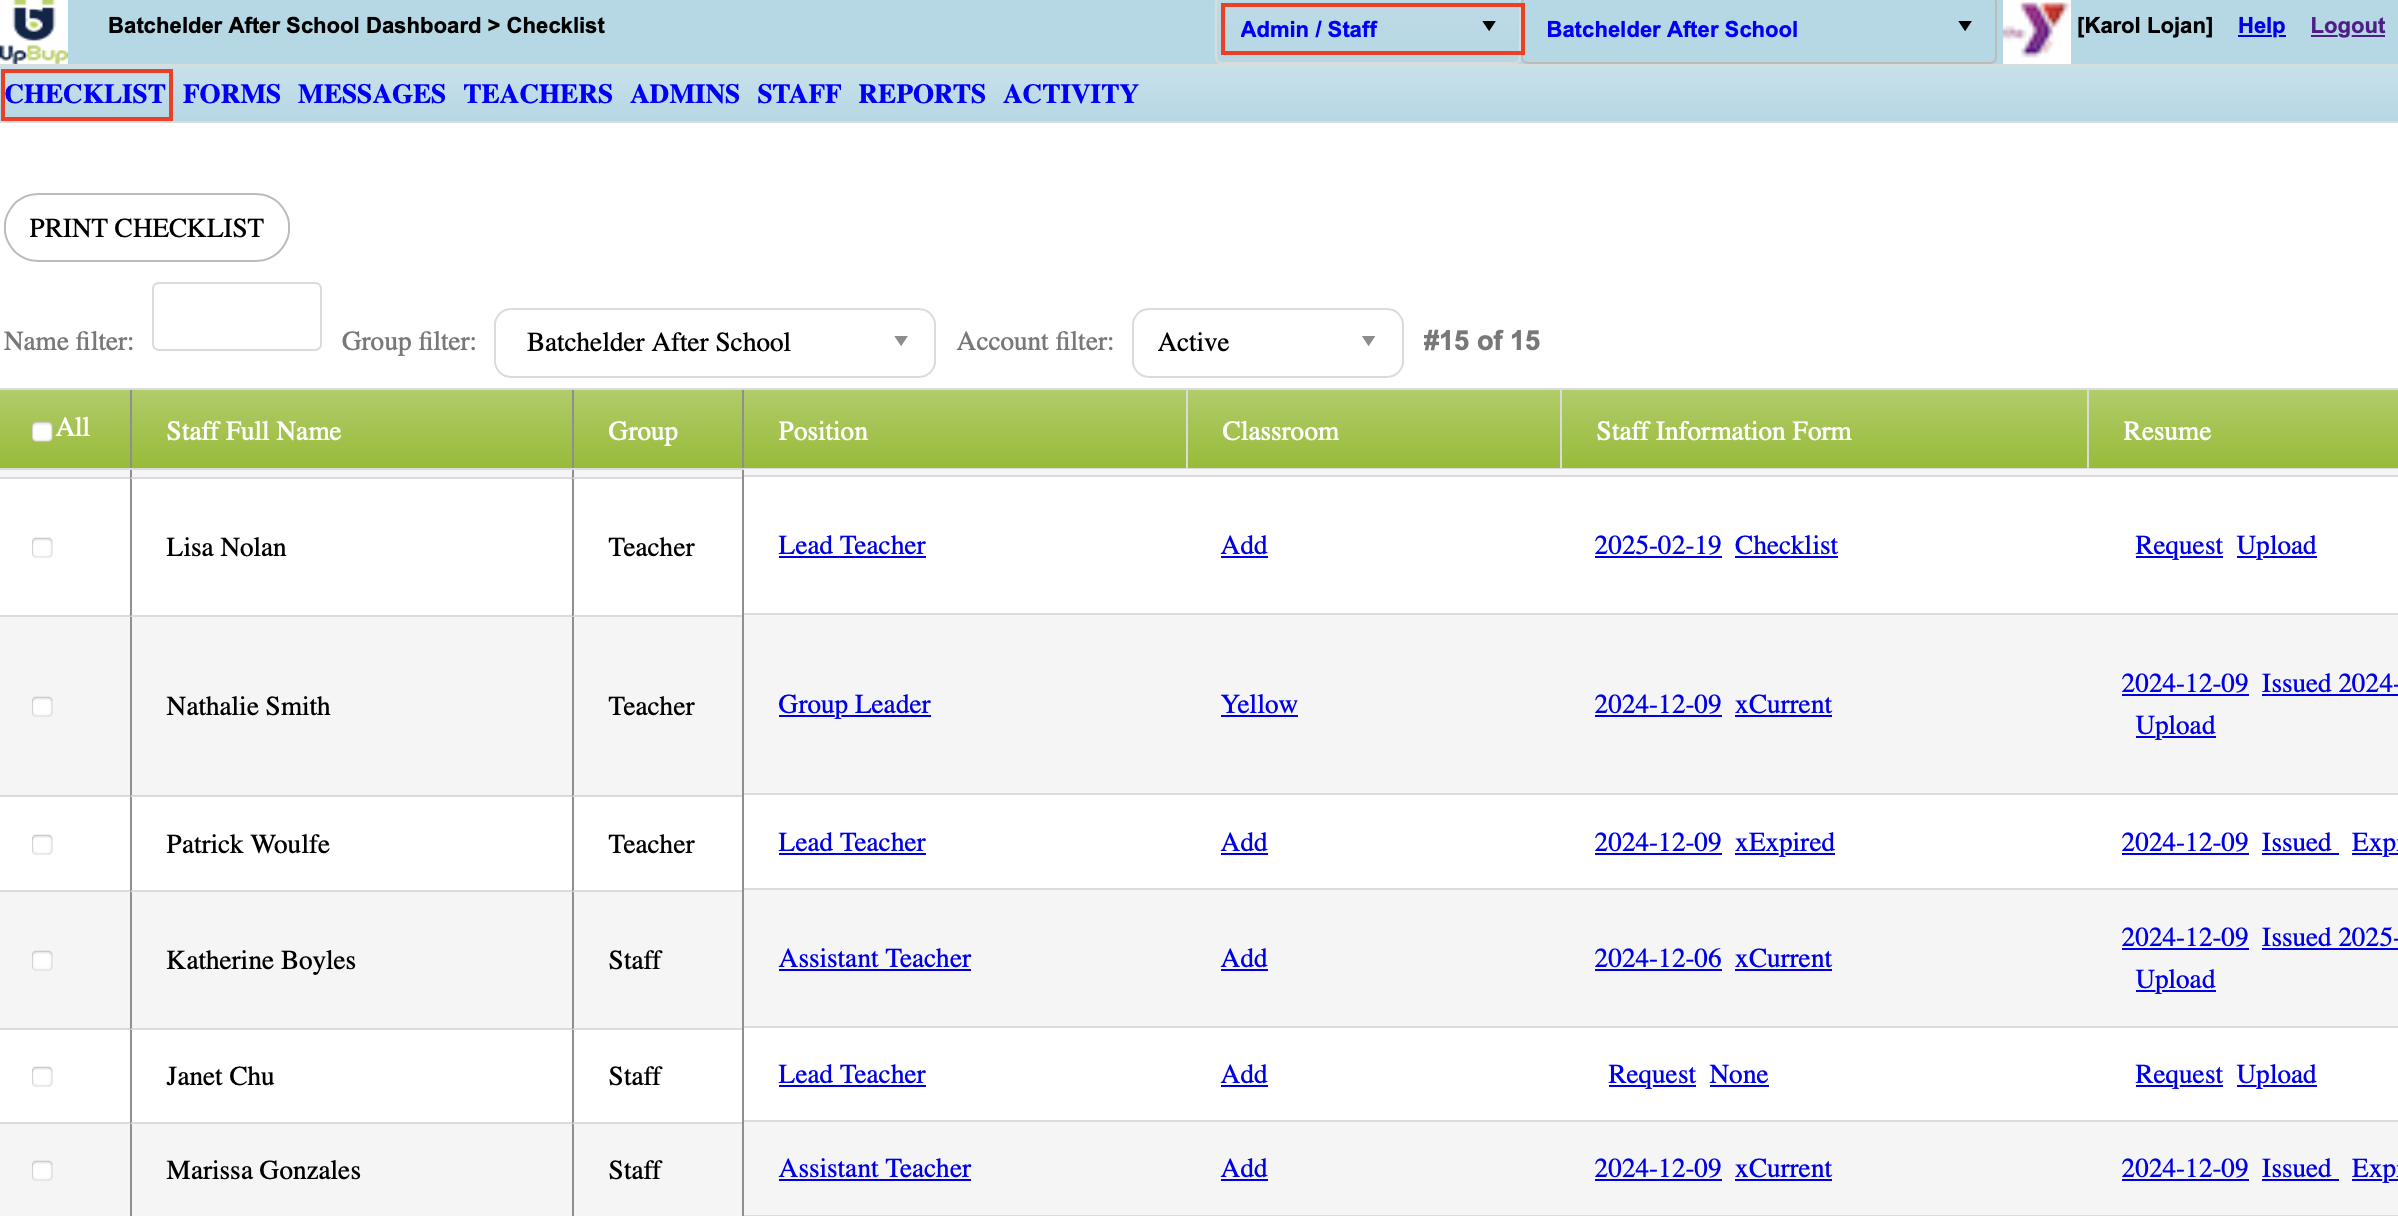Select Patrick Woulfe's row checkbox
Image resolution: width=2398 pixels, height=1216 pixels.
(x=42, y=844)
